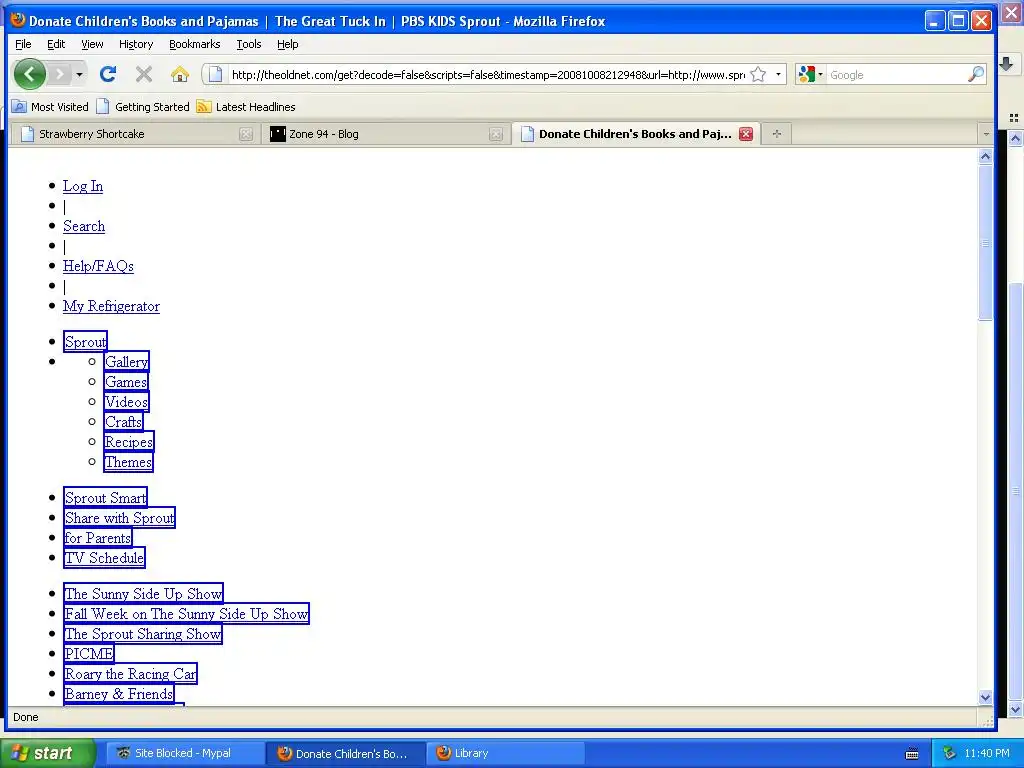Open The Sunny Side Up Show link
Screen dimensions: 1024x768
coord(144,594)
